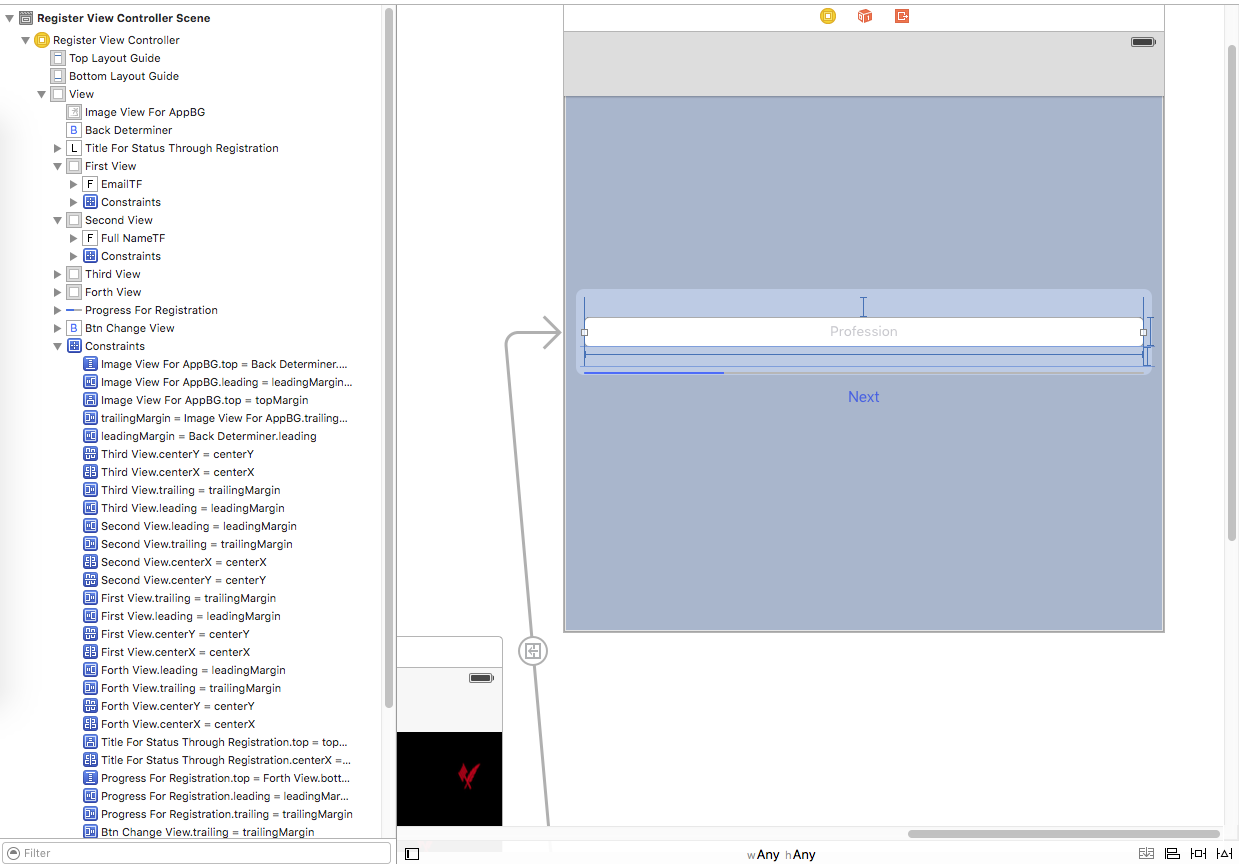Click the View Controller icon in scene dock
Image resolution: width=1239 pixels, height=864 pixels.
tap(828, 16)
